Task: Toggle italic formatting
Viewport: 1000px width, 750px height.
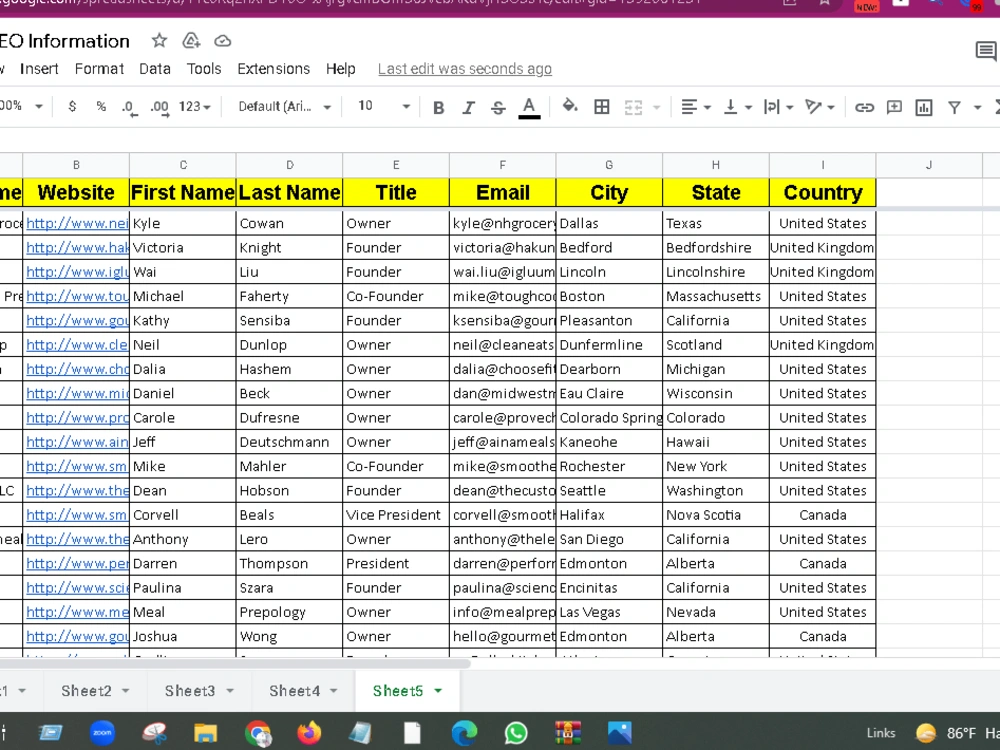Action: [468, 108]
